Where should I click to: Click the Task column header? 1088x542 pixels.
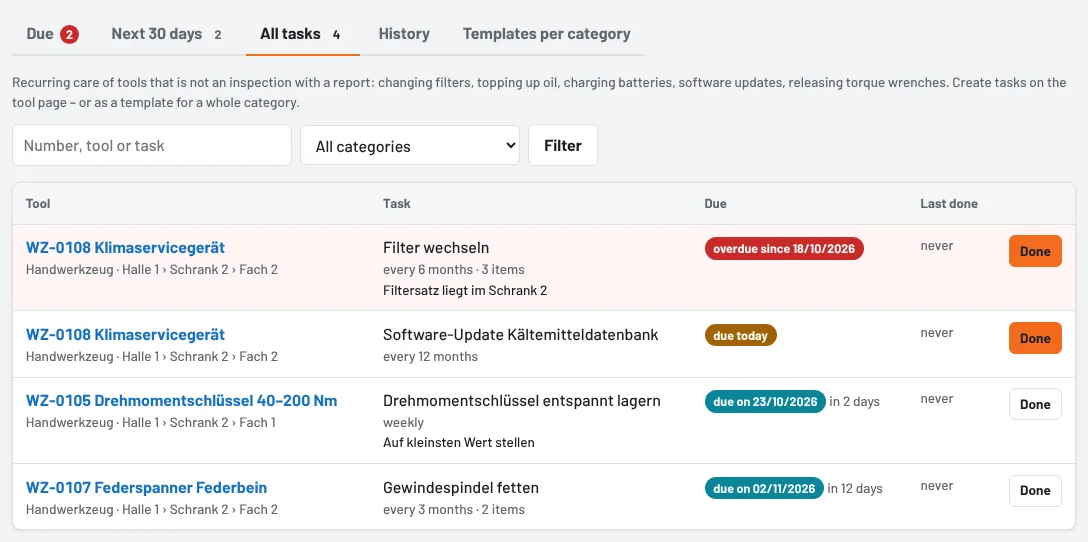pyautogui.click(x=397, y=203)
